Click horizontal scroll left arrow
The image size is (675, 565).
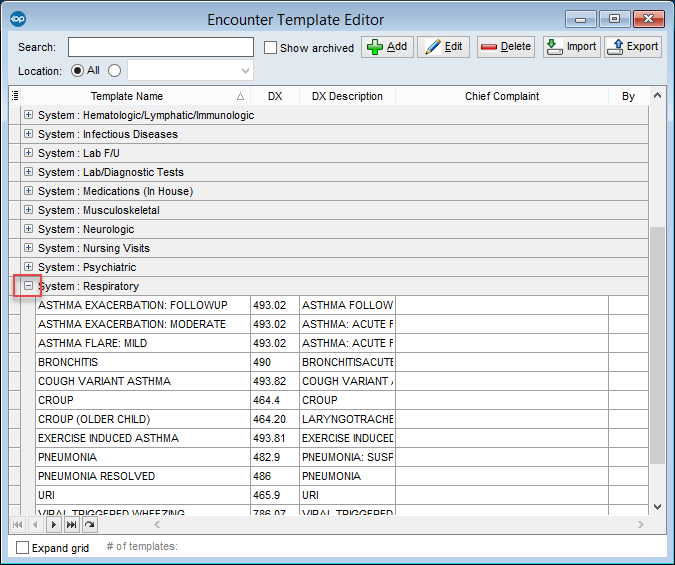[157, 524]
